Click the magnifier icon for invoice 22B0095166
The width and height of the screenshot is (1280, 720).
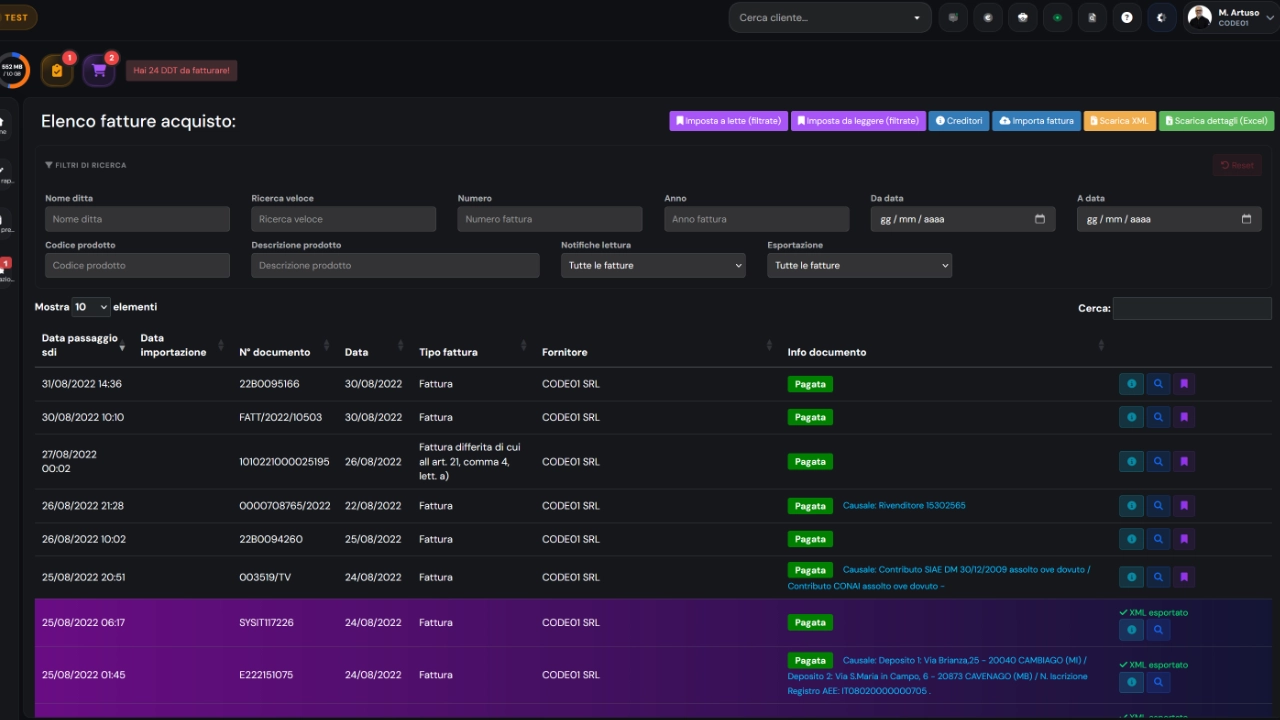(1158, 384)
